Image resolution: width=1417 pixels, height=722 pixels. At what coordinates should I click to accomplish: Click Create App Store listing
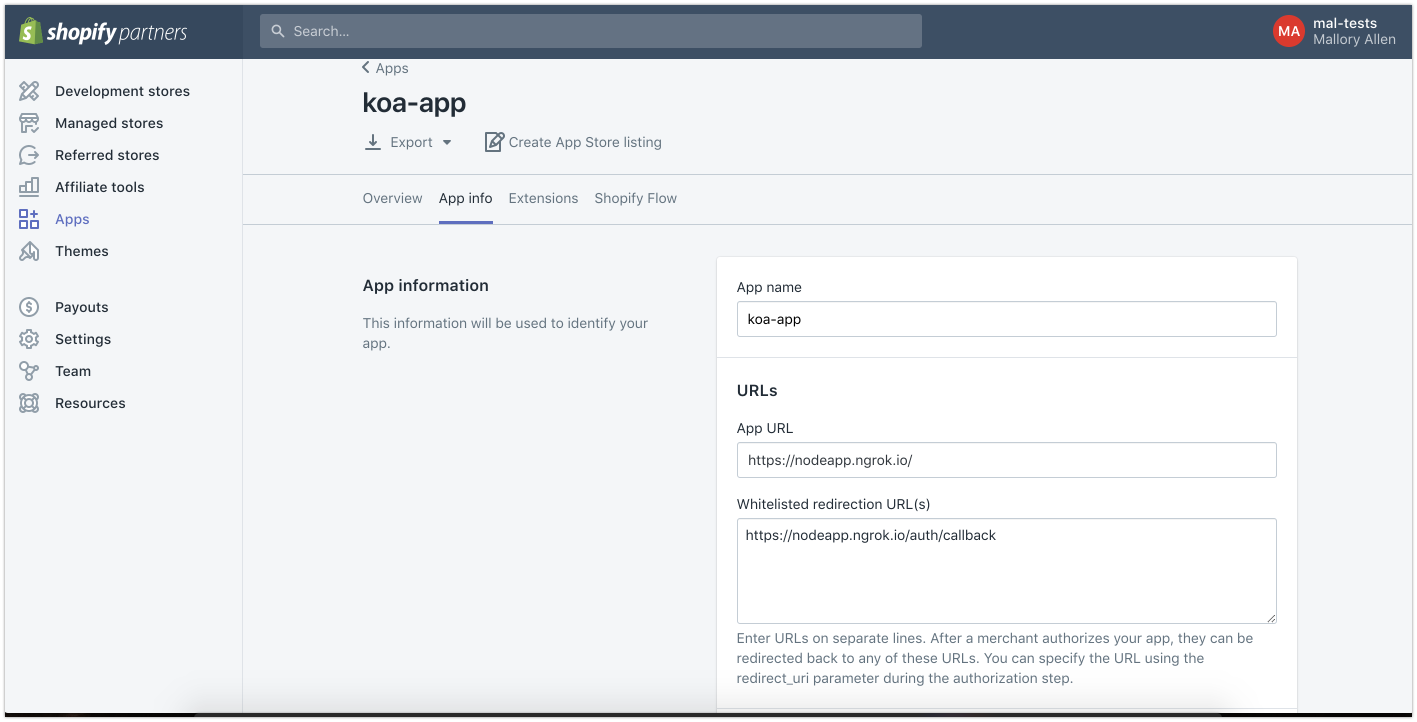585,142
